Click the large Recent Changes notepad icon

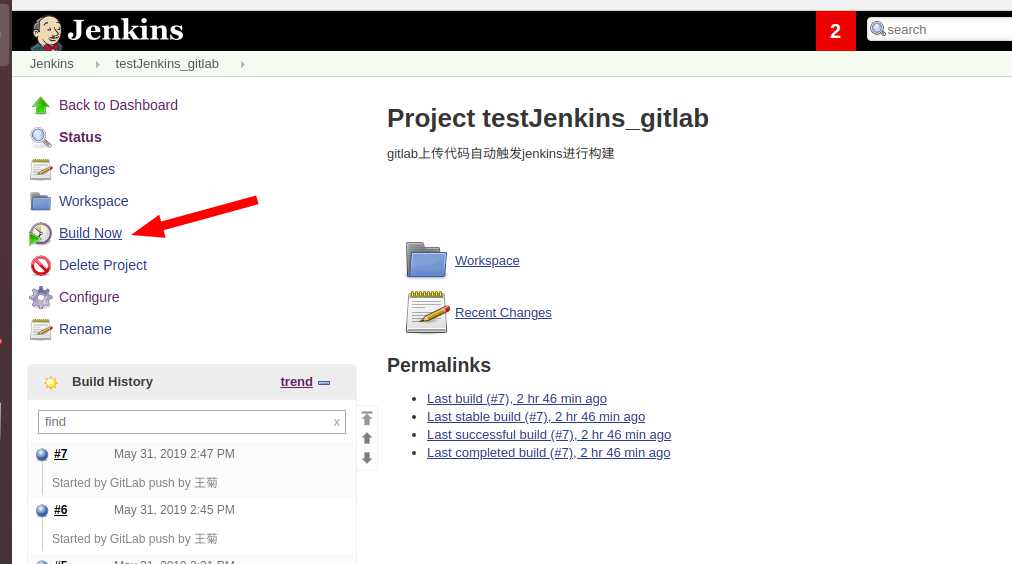click(427, 312)
